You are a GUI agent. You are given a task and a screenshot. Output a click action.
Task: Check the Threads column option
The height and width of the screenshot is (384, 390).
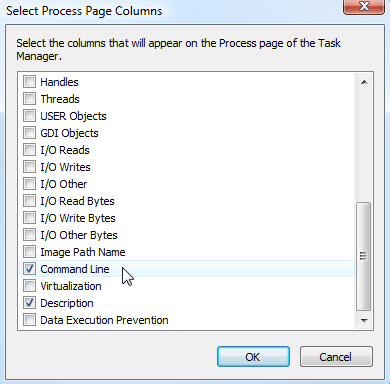29,99
